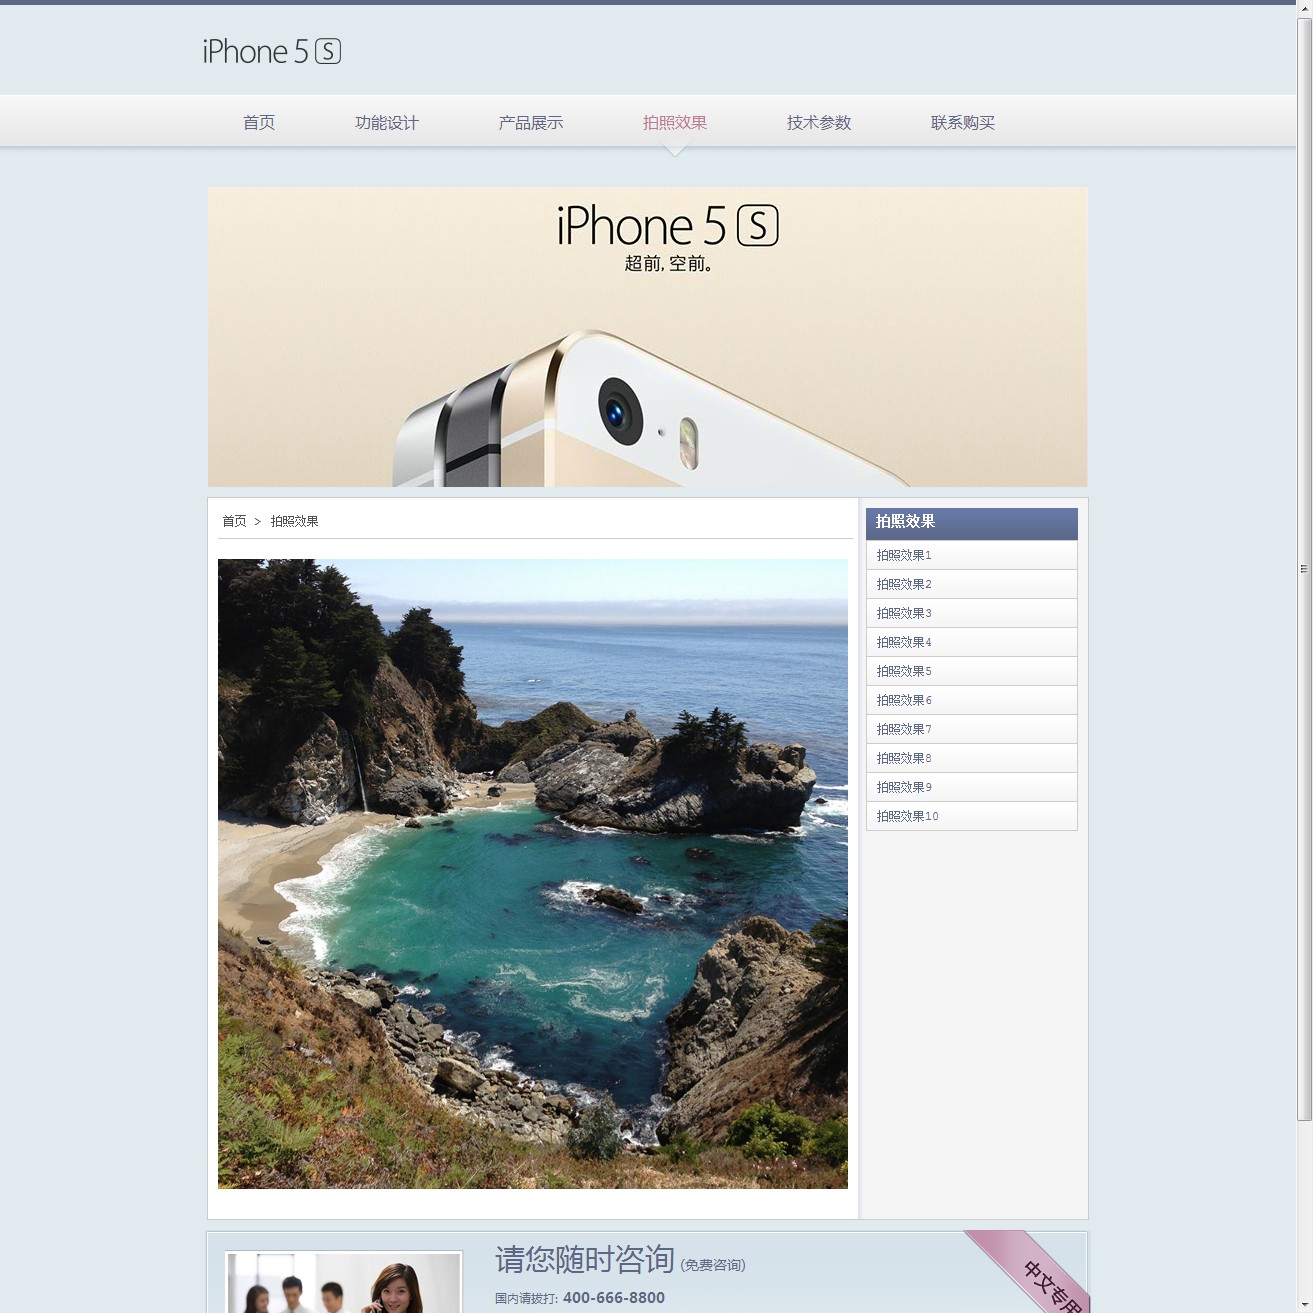The height and width of the screenshot is (1313, 1313).
Task: Open 拍照效果4 from the sidebar
Action: tap(904, 642)
